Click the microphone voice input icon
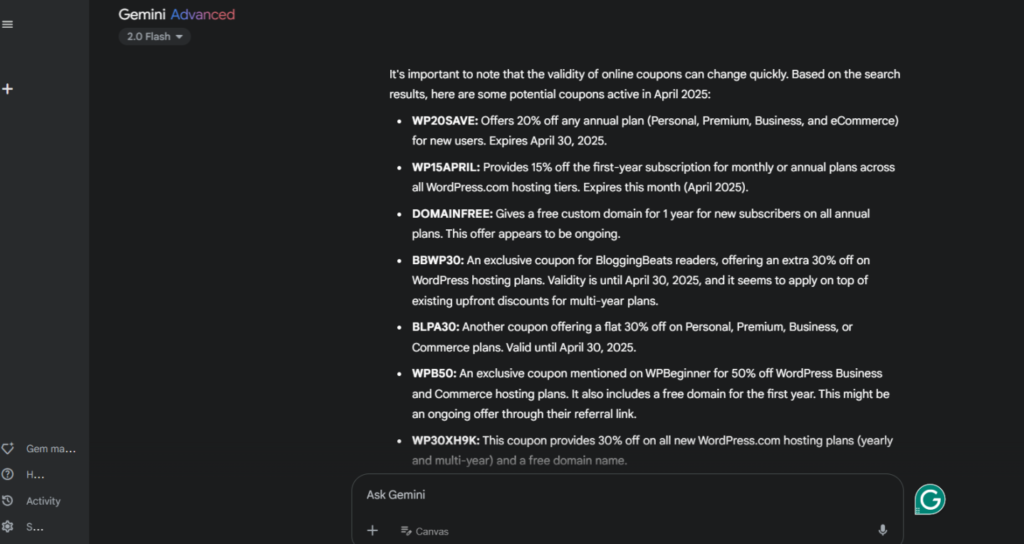 pos(882,530)
